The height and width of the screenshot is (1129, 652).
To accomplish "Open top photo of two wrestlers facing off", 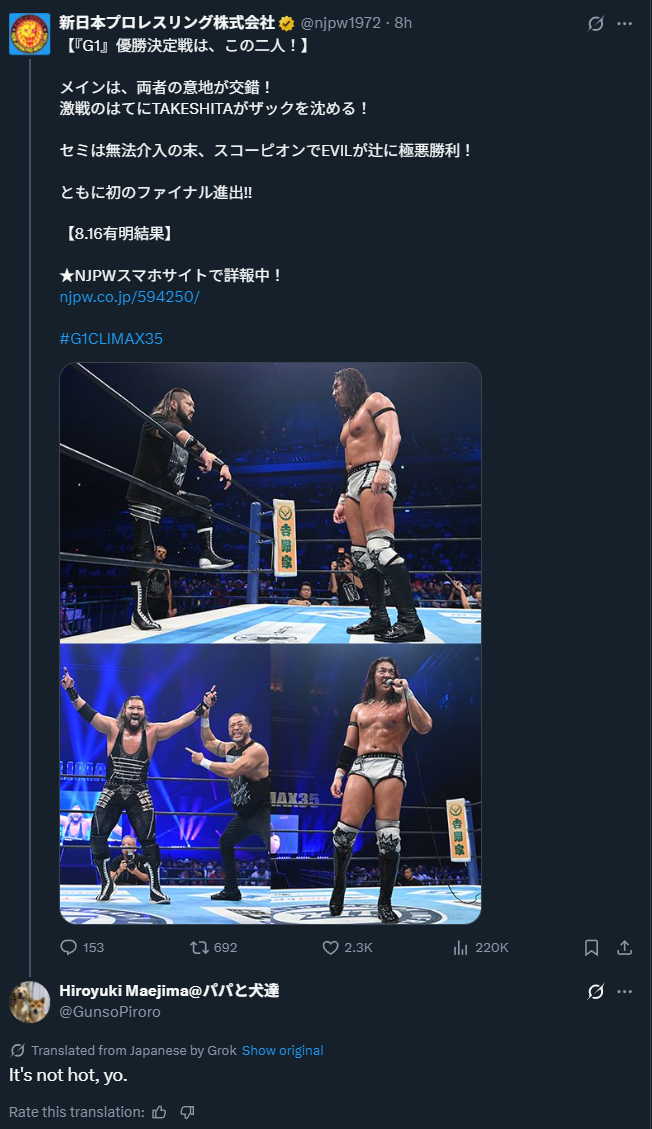I will [x=271, y=503].
